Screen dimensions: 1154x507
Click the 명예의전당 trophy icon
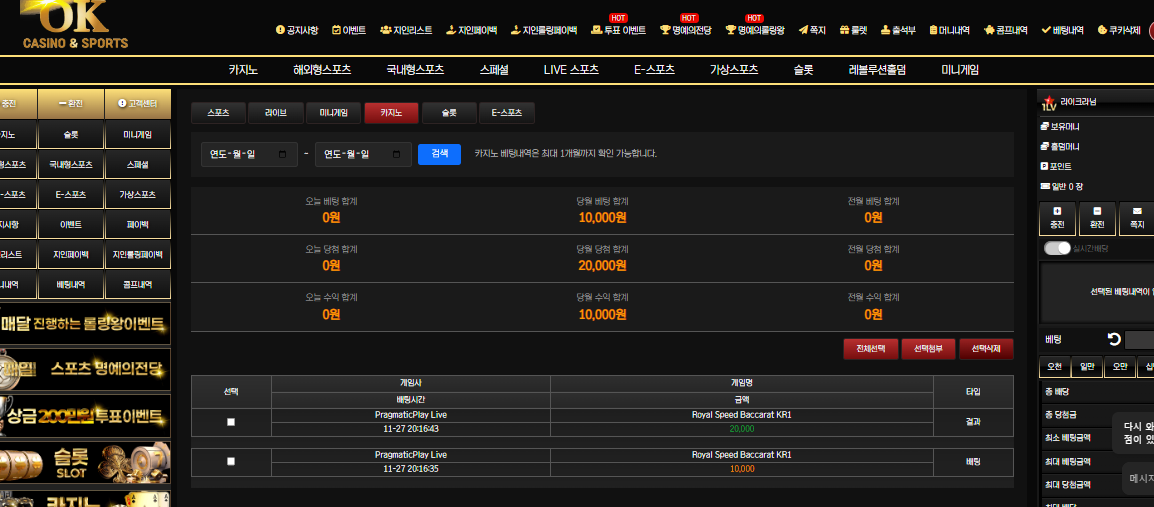(665, 30)
